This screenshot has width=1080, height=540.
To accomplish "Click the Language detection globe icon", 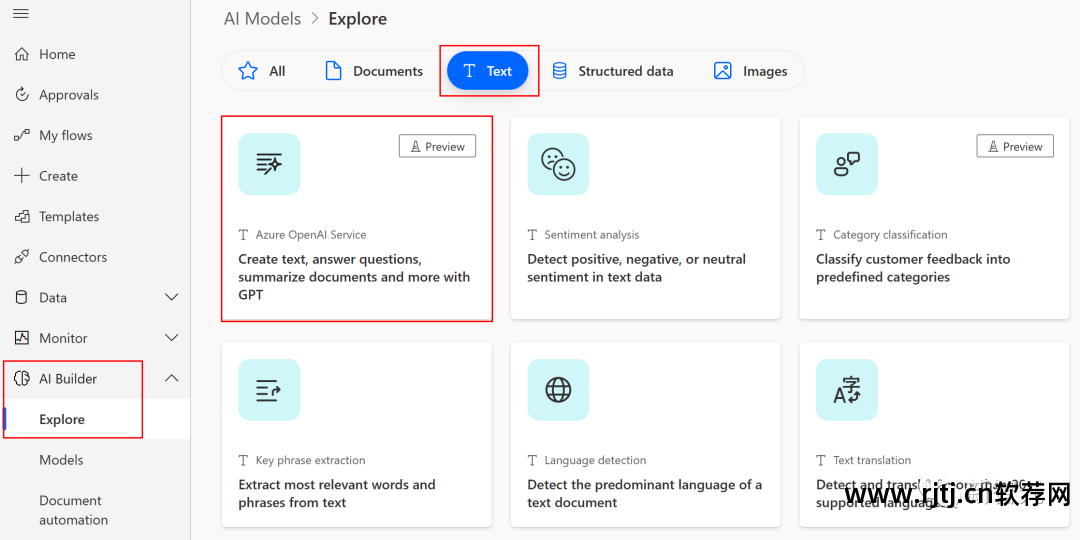I will pyautogui.click(x=558, y=390).
